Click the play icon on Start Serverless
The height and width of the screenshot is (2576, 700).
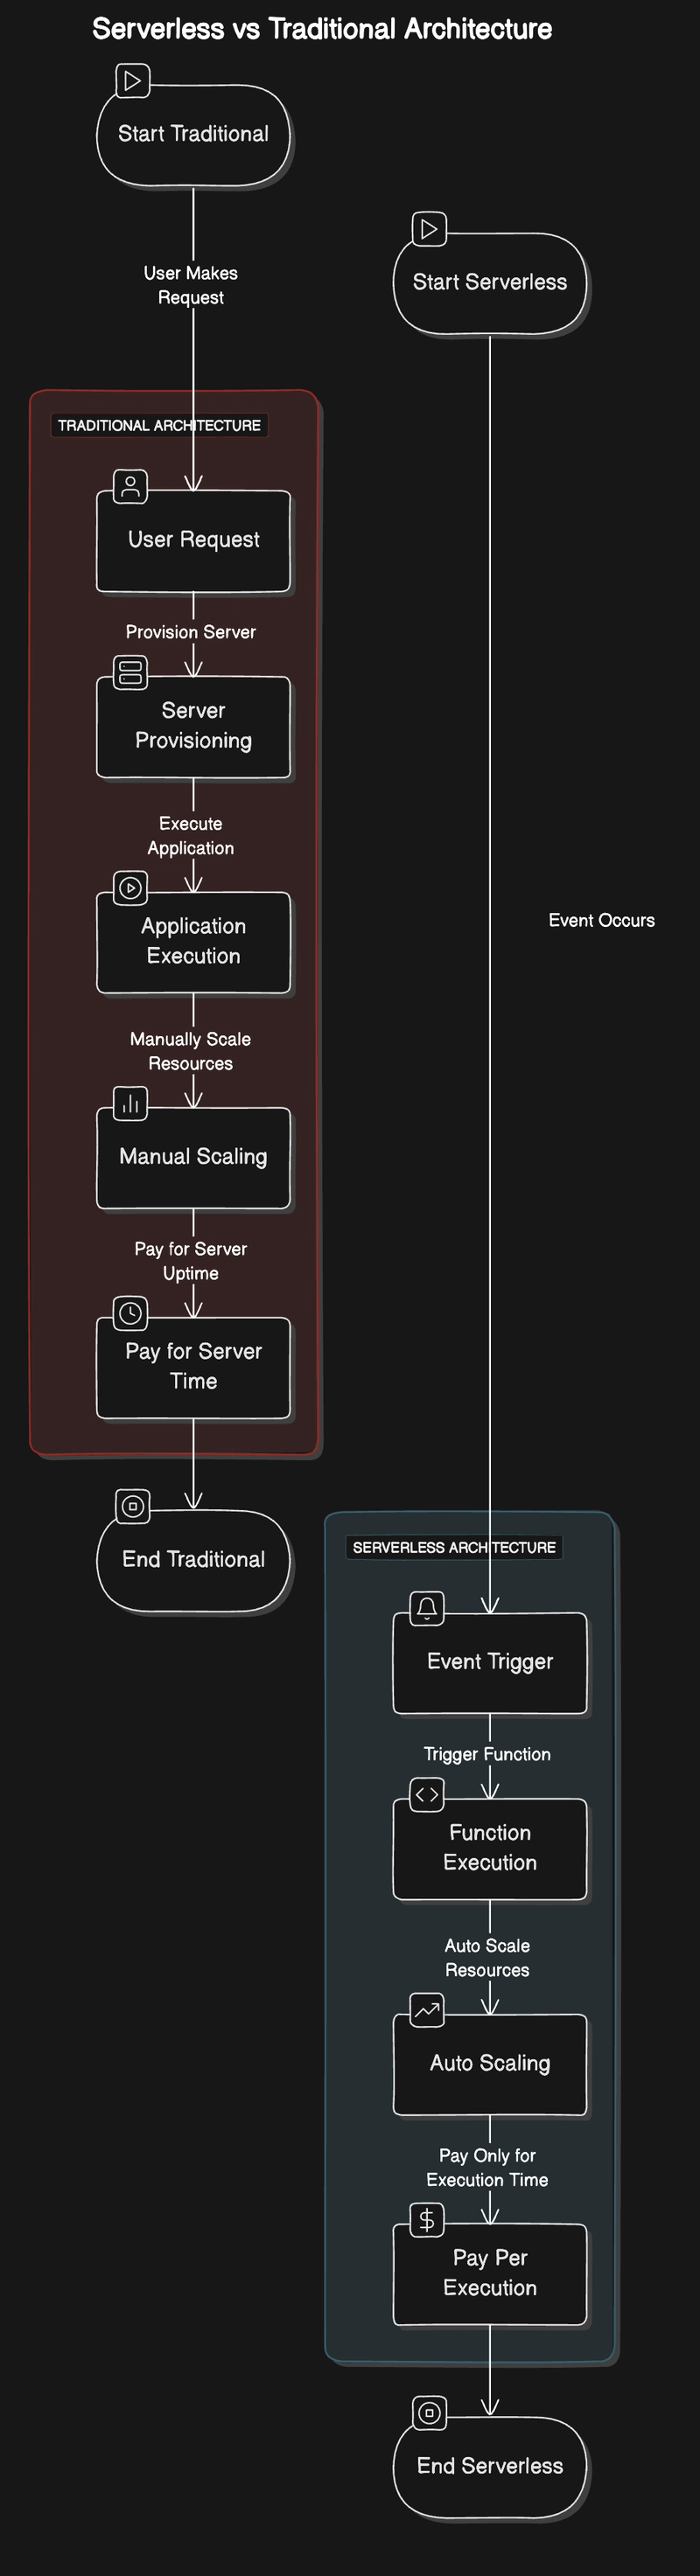click(429, 229)
